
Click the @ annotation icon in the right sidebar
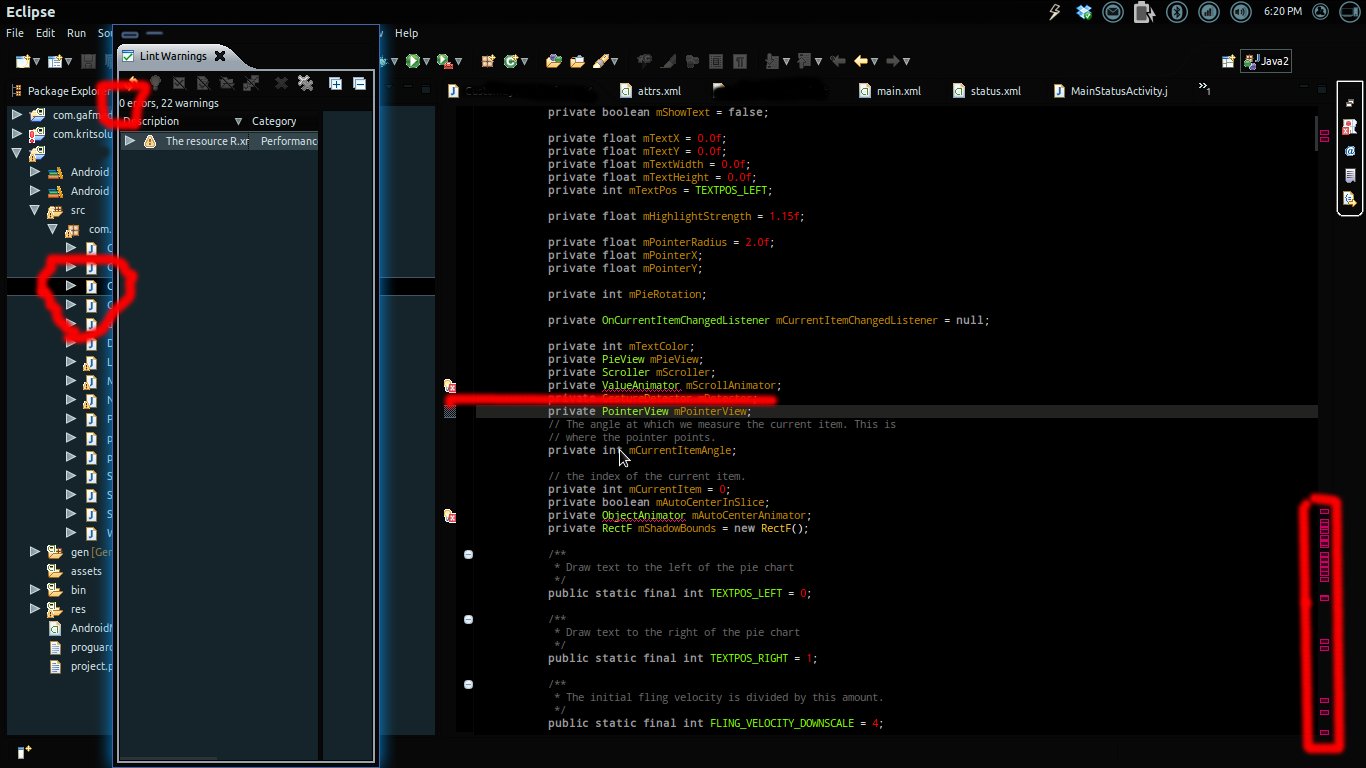pyautogui.click(x=1349, y=151)
